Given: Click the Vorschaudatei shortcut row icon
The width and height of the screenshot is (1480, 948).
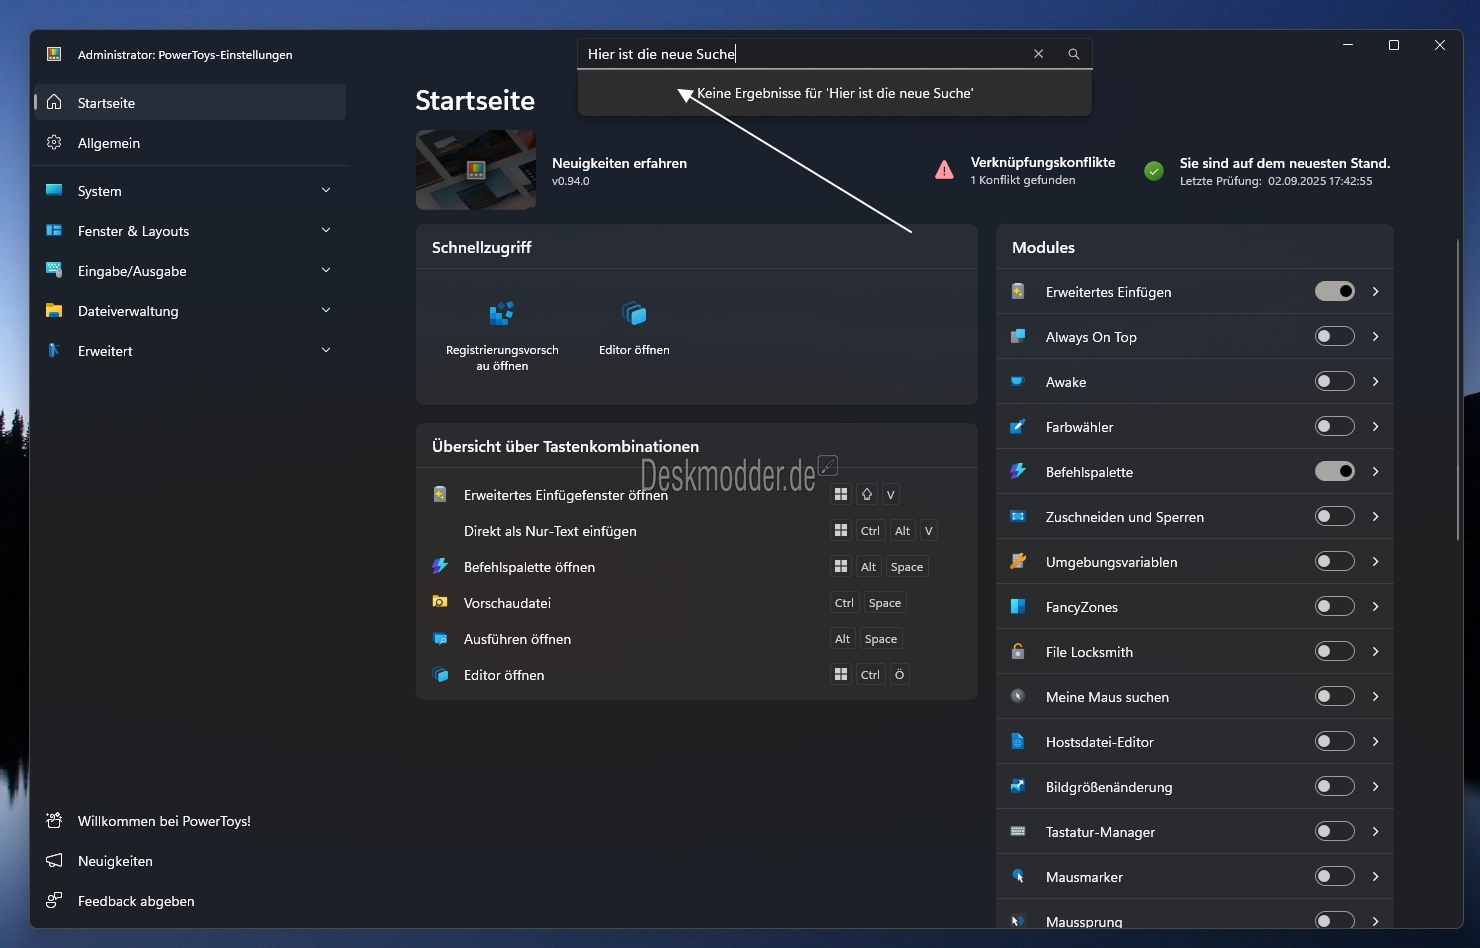Looking at the screenshot, I should pos(440,602).
